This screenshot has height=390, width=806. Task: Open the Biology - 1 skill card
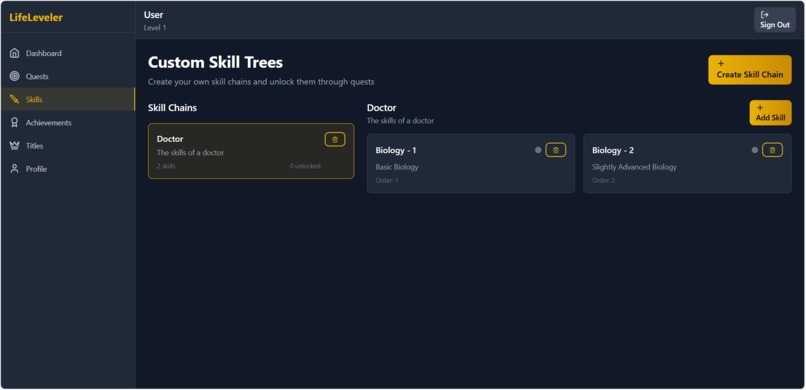click(471, 163)
